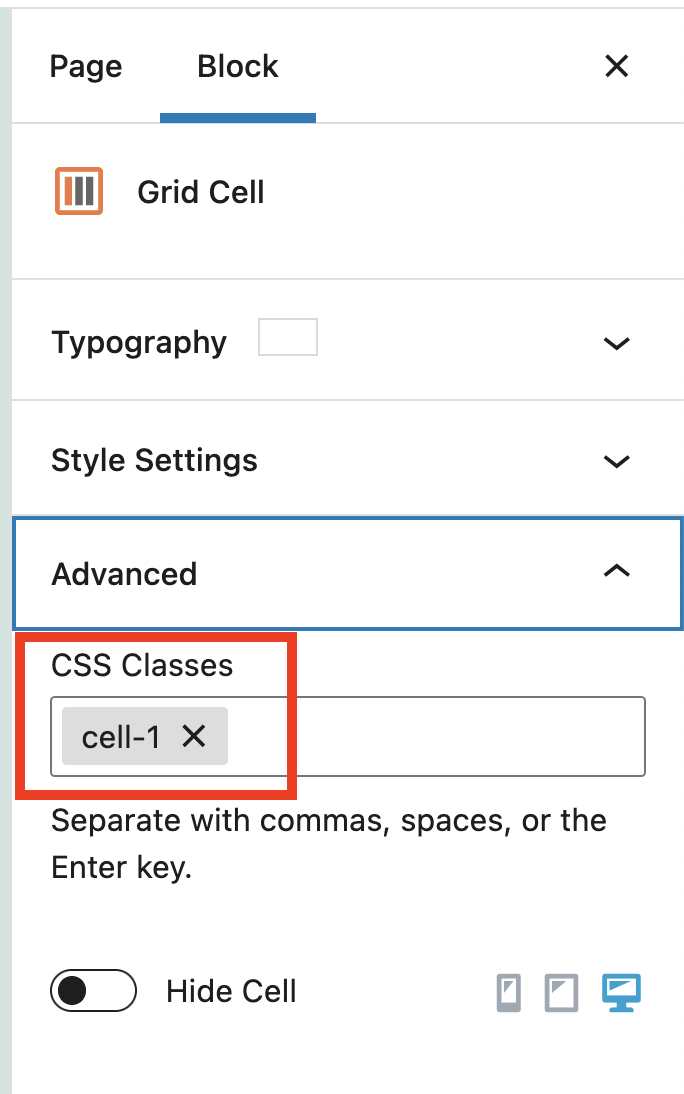The height and width of the screenshot is (1094, 684).
Task: Expand Style Settings with its chevron
Action: pos(616,461)
